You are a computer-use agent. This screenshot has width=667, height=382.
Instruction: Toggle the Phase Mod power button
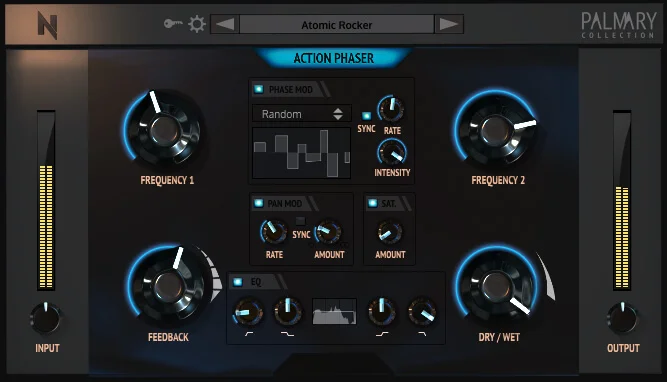tap(259, 89)
